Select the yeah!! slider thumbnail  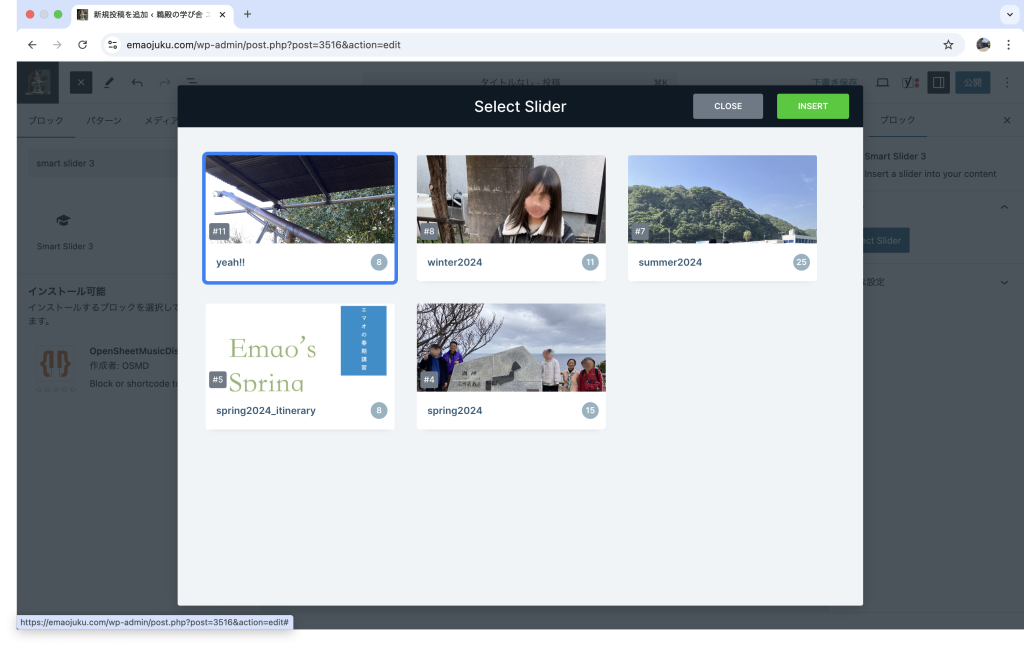click(x=300, y=199)
